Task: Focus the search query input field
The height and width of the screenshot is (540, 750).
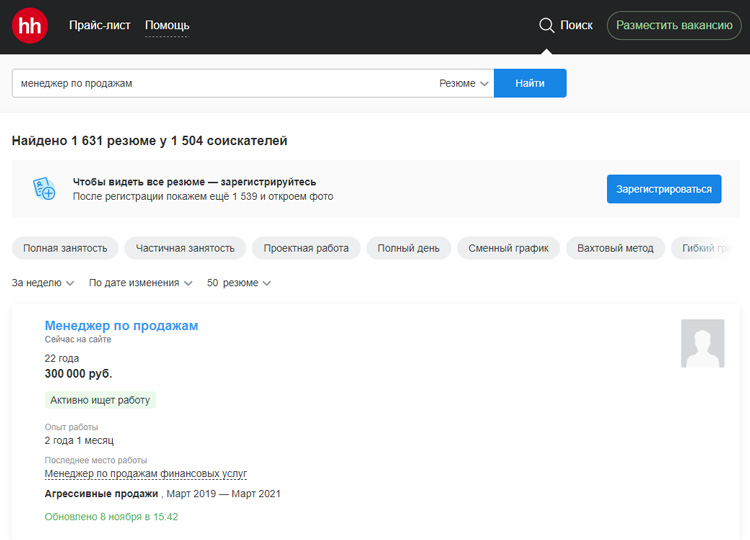Action: coord(220,83)
